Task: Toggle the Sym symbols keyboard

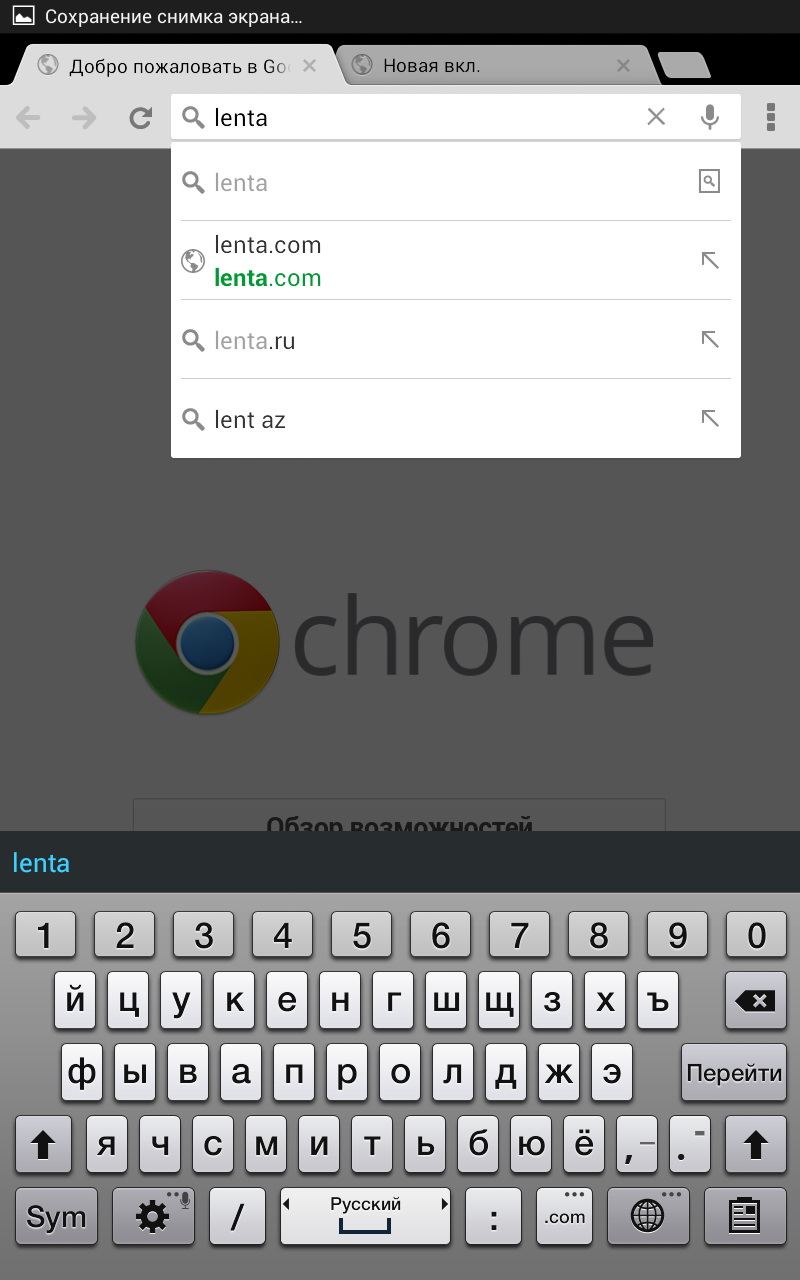Action: coord(56,1216)
